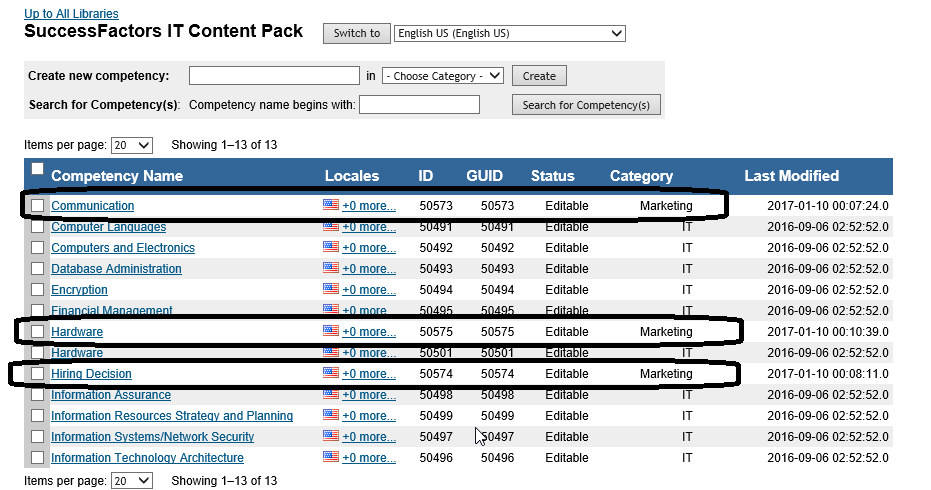Click the US flag in Information Resources Strategy row

tap(331, 415)
